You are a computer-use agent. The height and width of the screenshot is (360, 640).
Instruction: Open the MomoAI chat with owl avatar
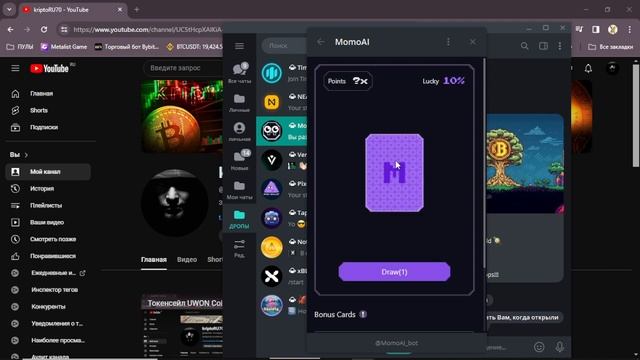(281, 131)
